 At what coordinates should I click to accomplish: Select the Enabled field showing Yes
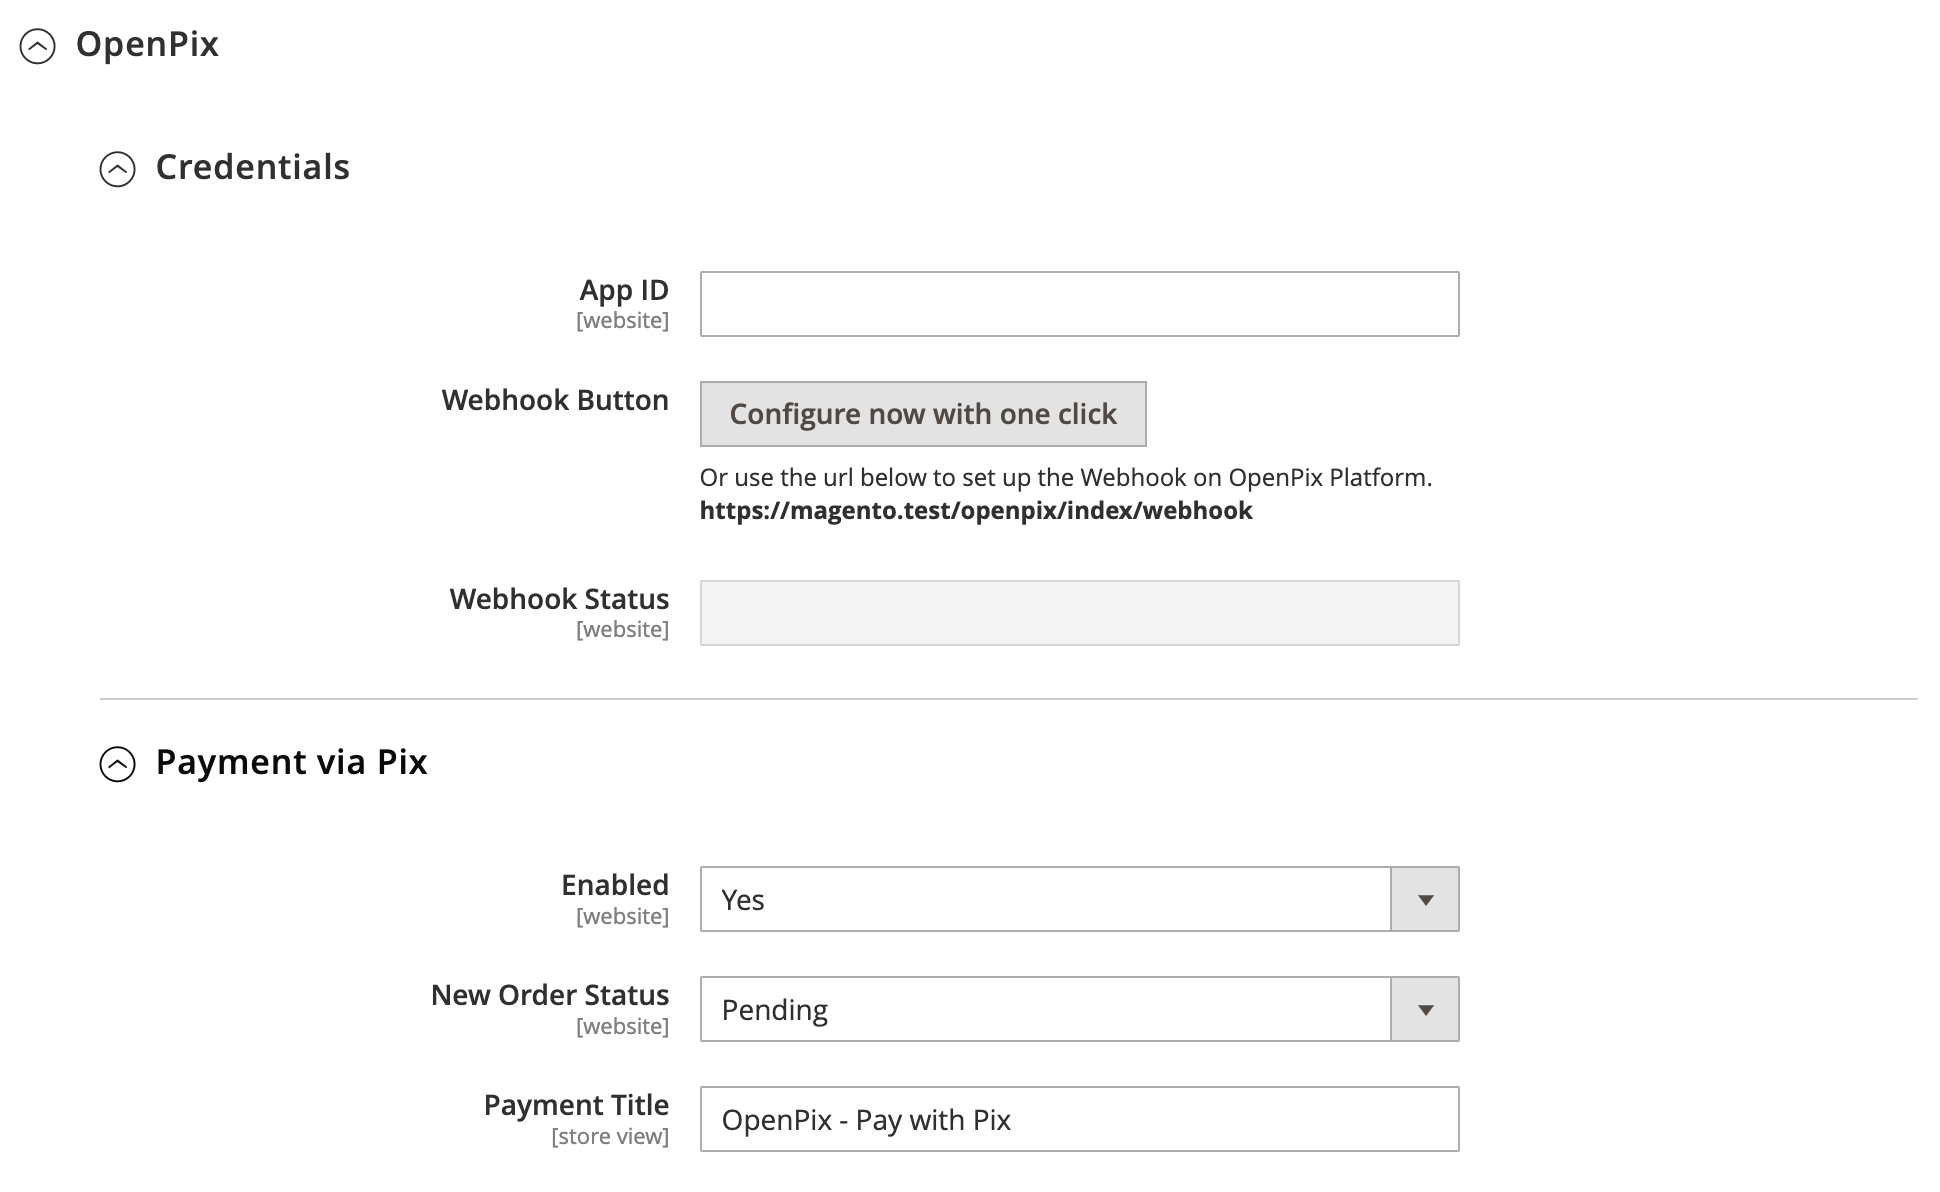(x=1045, y=900)
